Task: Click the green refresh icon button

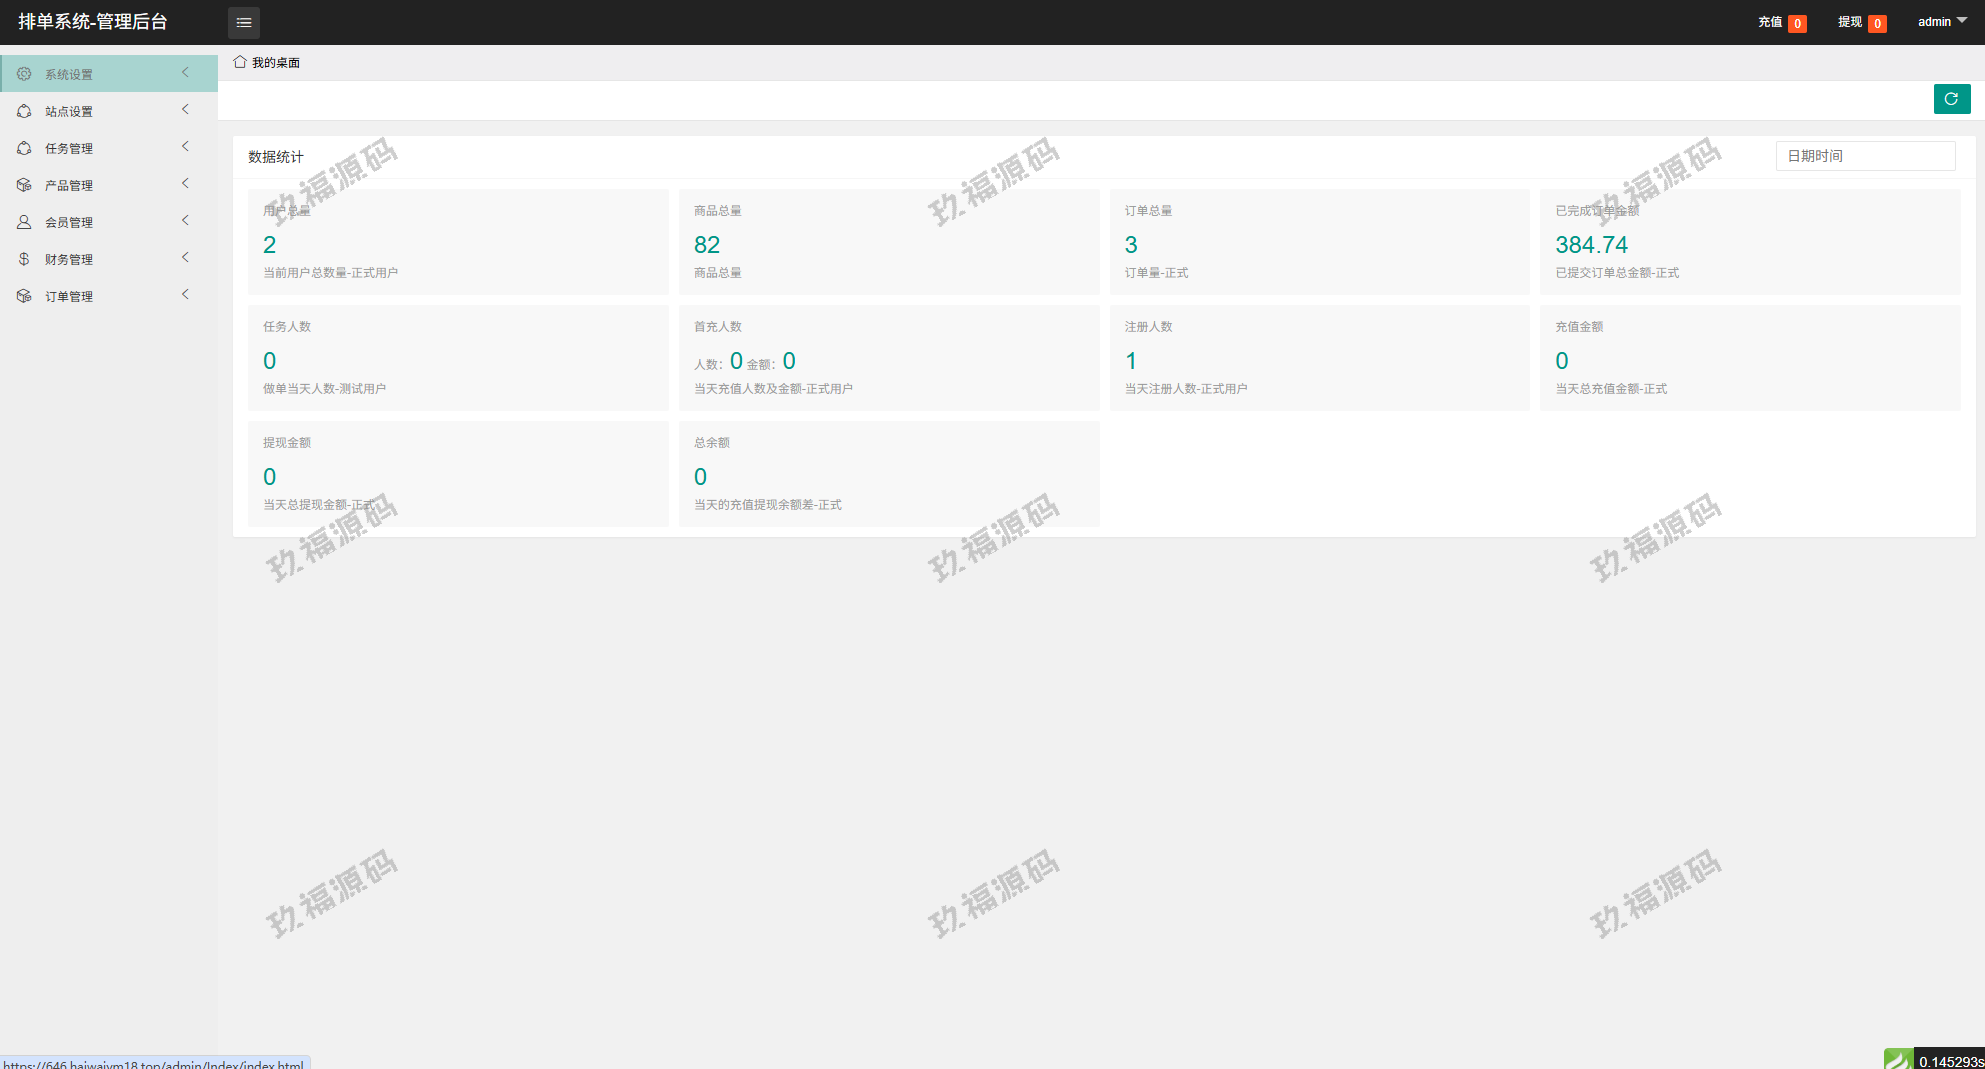Action: click(1951, 99)
